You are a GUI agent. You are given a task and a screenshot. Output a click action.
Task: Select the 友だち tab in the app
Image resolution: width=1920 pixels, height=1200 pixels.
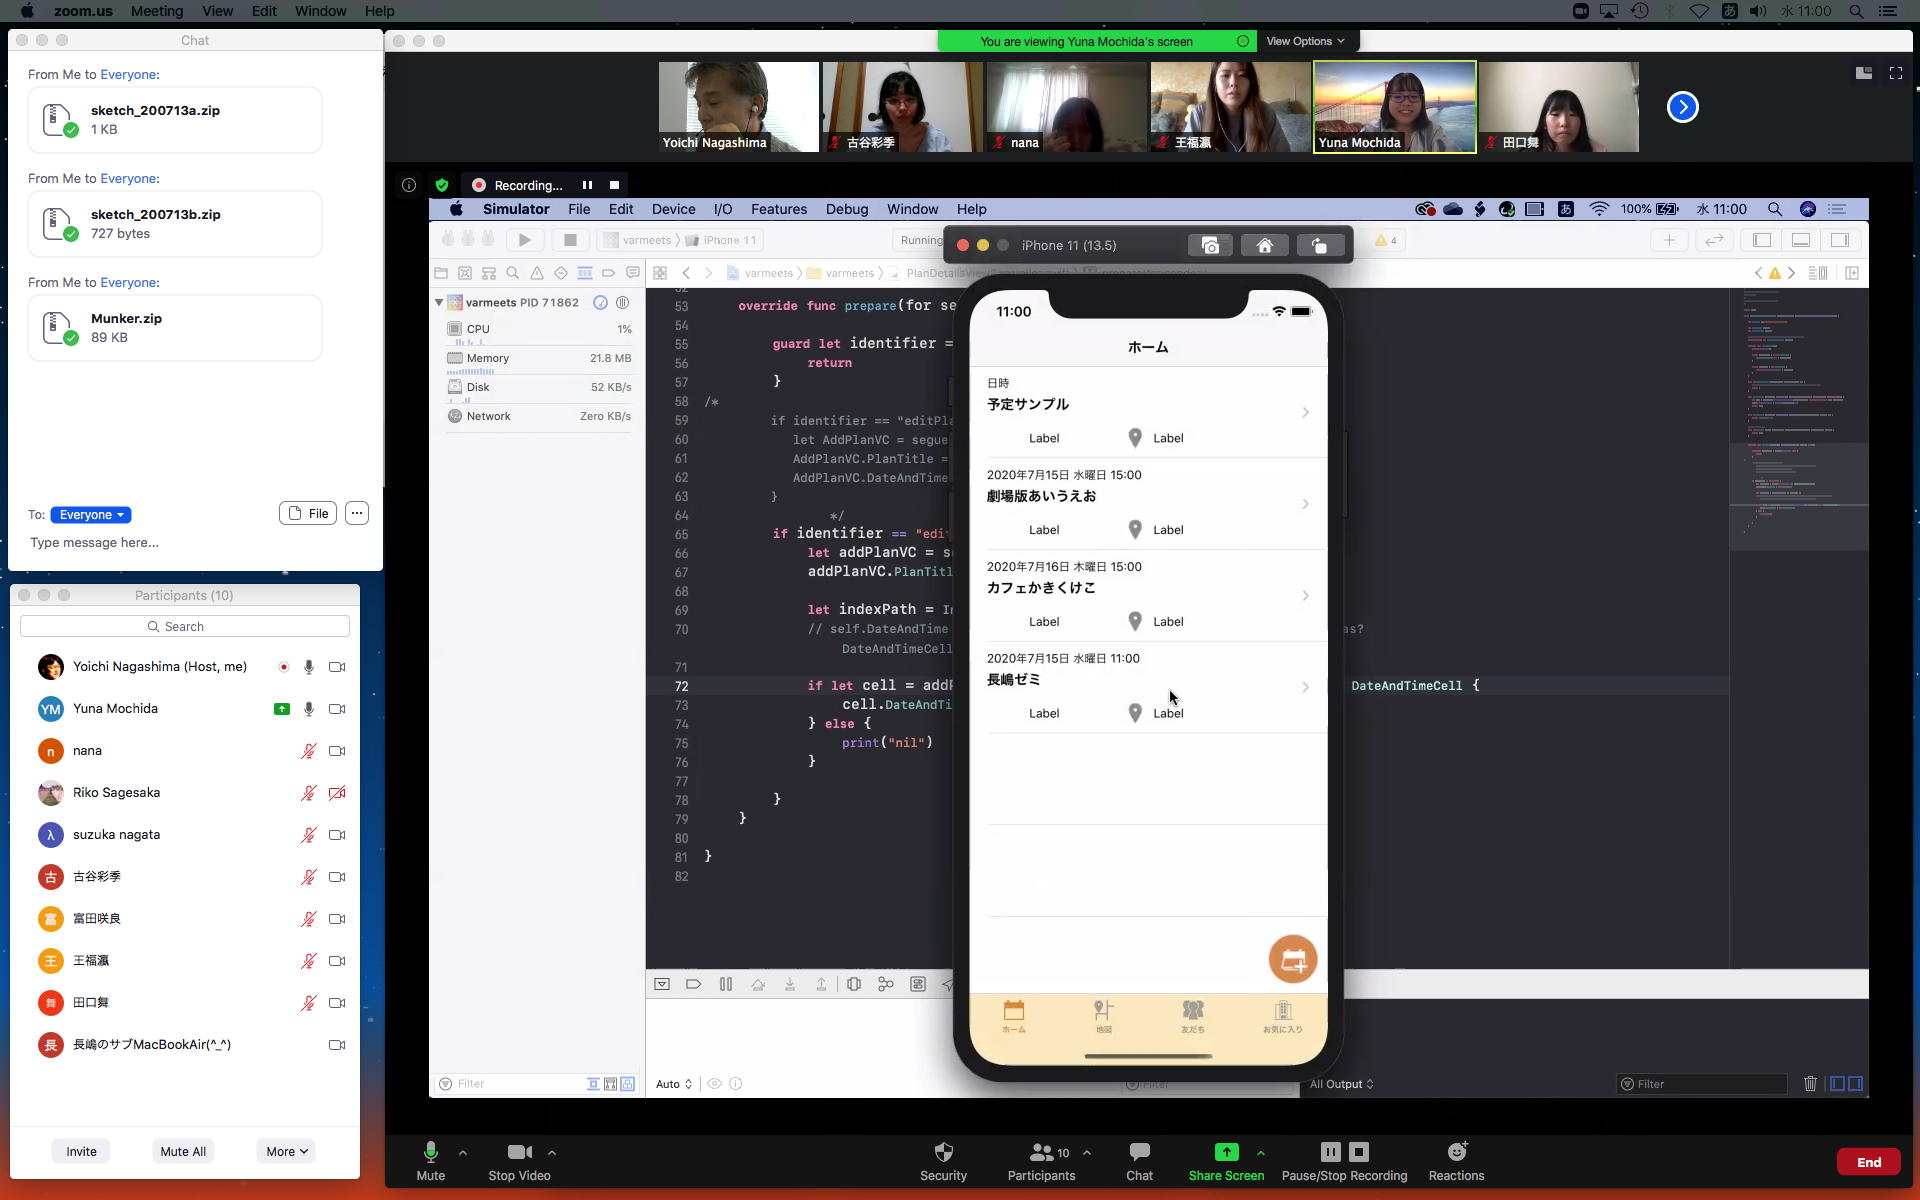pos(1193,1016)
